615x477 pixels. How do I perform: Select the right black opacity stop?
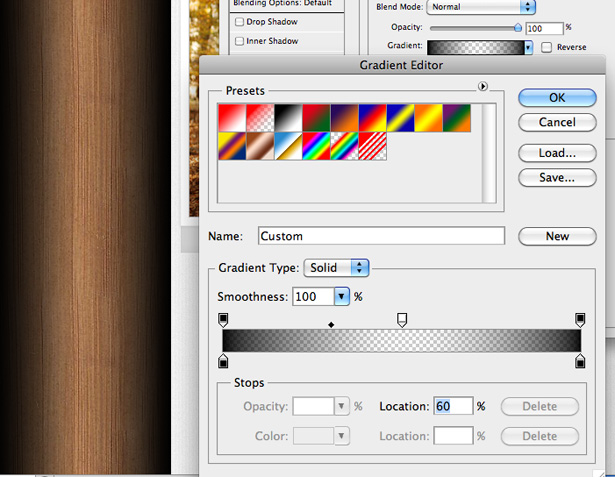[x=580, y=320]
